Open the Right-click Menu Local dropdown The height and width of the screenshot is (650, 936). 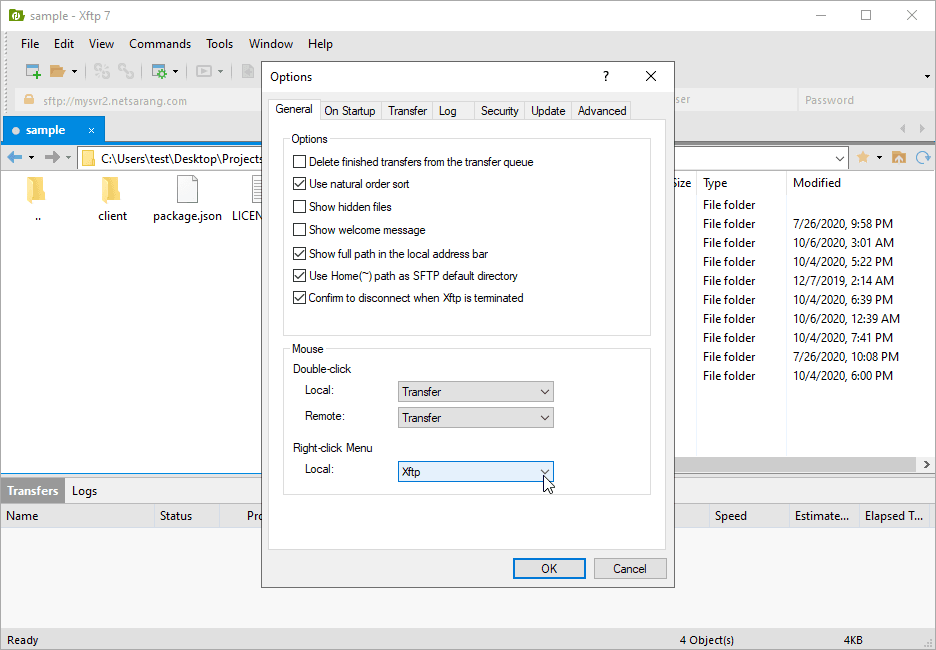click(476, 472)
